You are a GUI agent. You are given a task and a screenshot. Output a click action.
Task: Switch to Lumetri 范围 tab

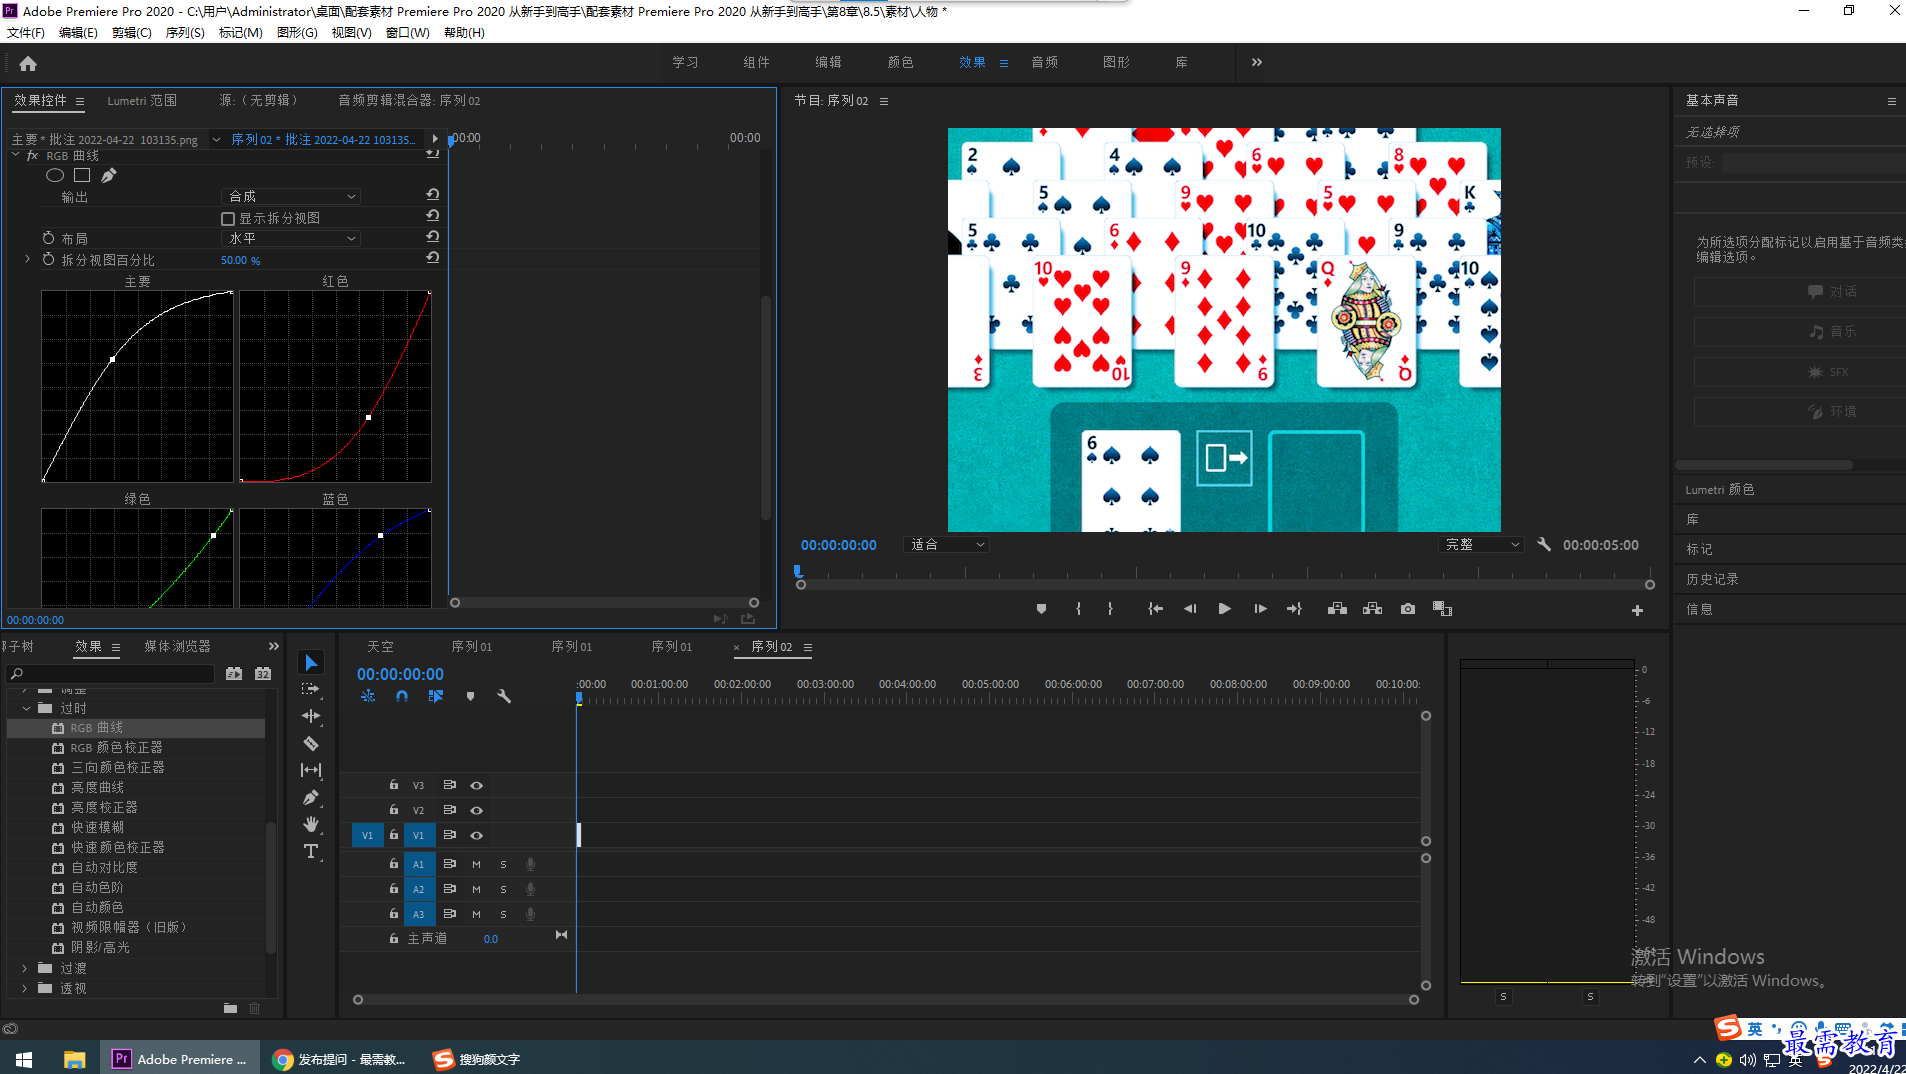142,100
